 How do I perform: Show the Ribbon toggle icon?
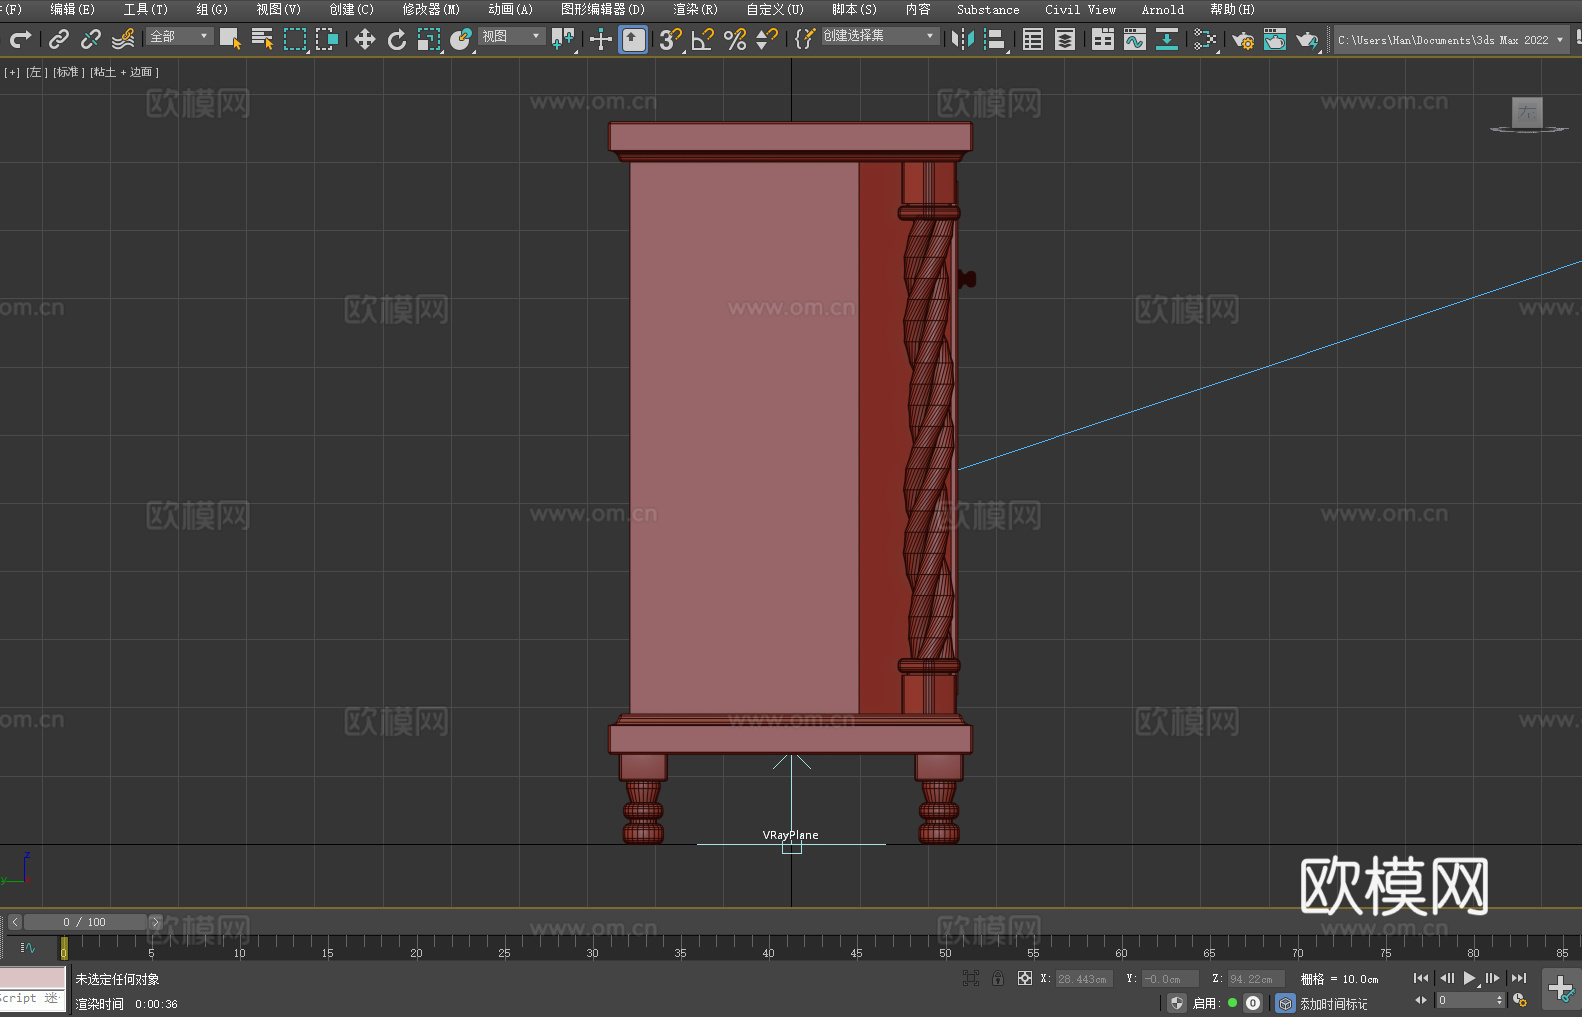click(x=1103, y=39)
